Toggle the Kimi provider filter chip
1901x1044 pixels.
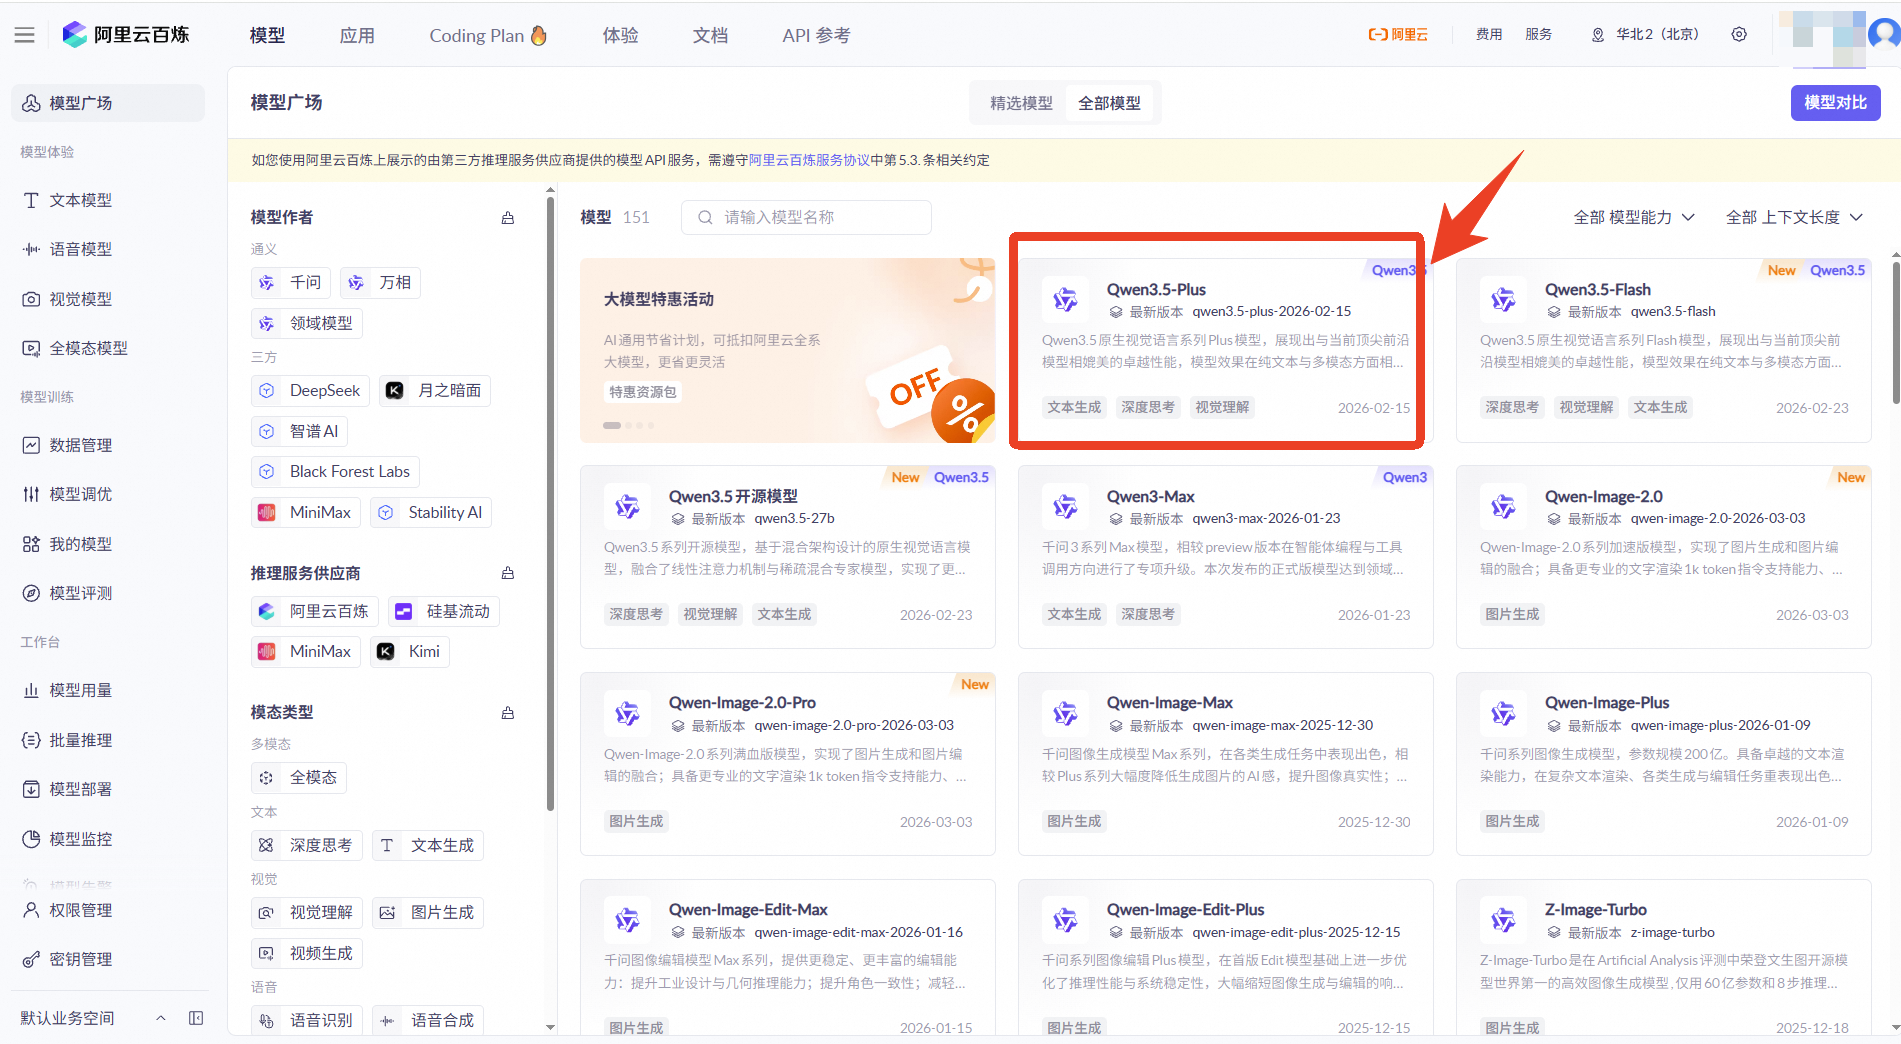click(x=410, y=651)
